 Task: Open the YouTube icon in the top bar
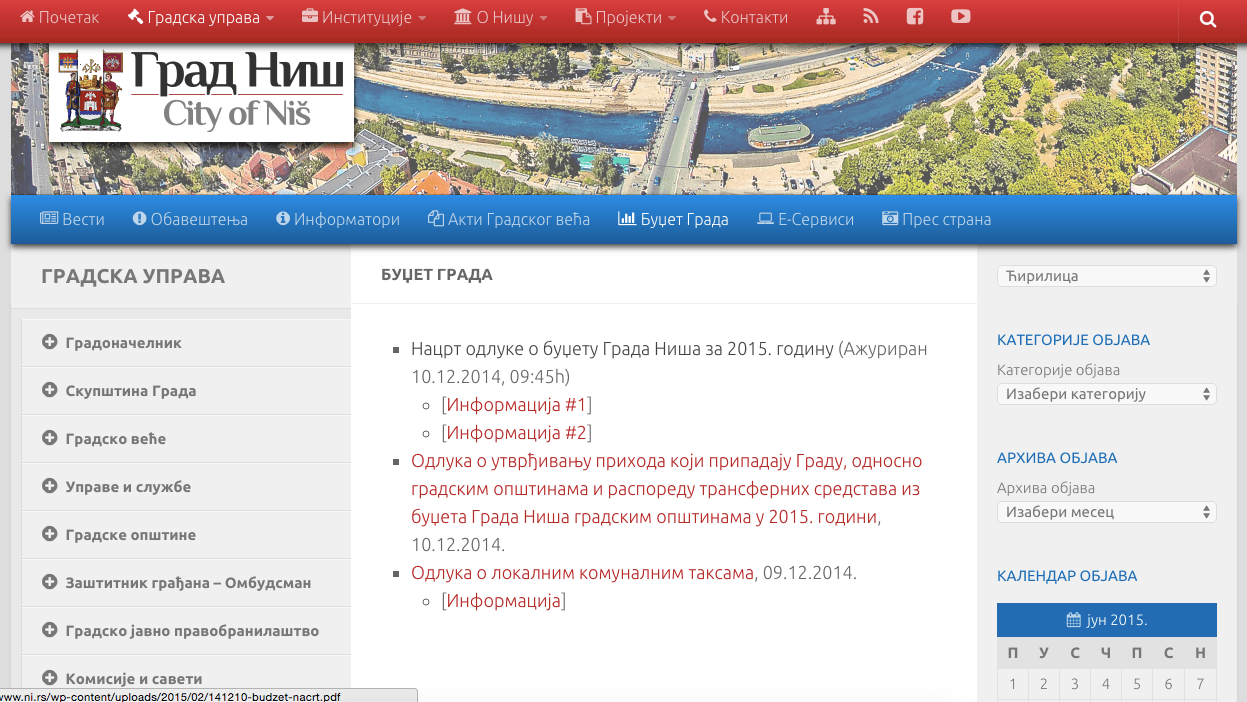pyautogui.click(x=960, y=16)
